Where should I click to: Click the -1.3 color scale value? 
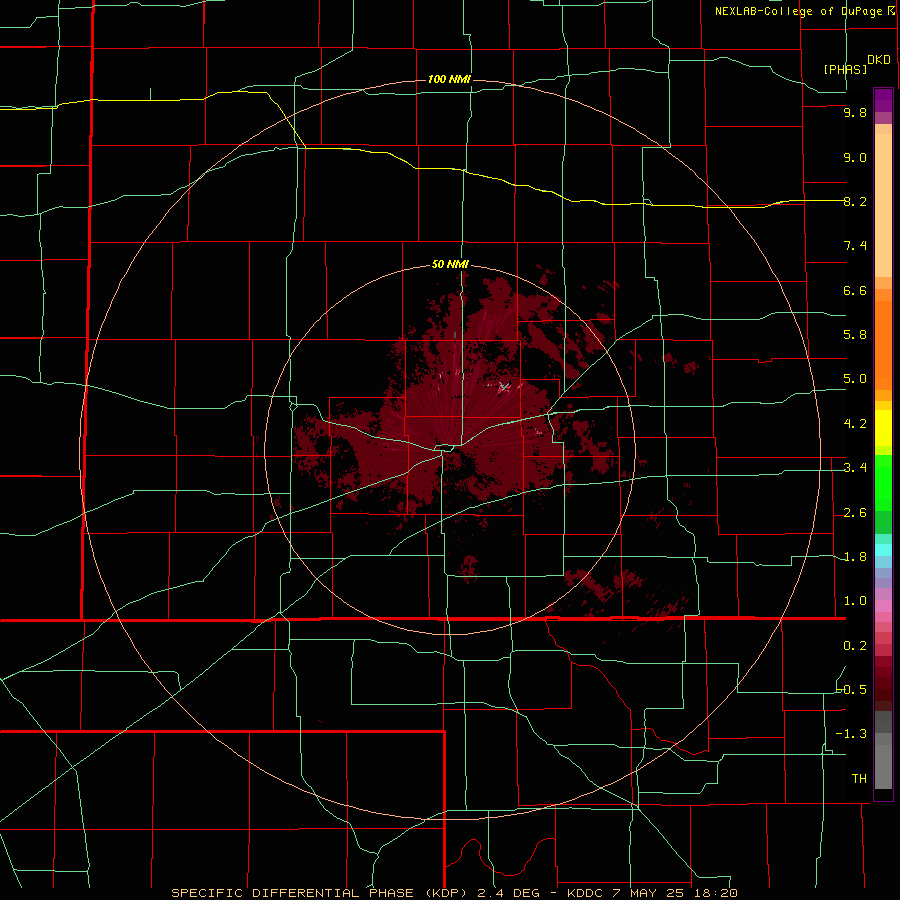click(851, 734)
